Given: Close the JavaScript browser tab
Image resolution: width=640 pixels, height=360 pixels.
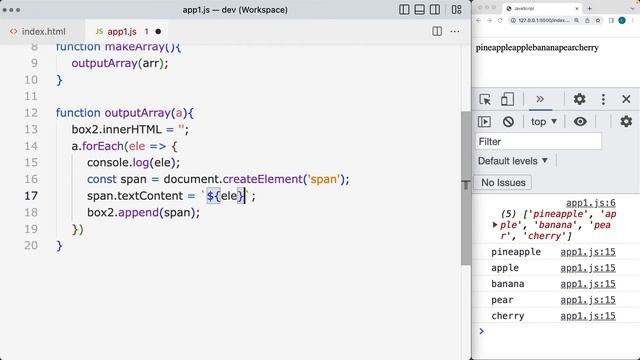Looking at the screenshot, I should point(577,8).
